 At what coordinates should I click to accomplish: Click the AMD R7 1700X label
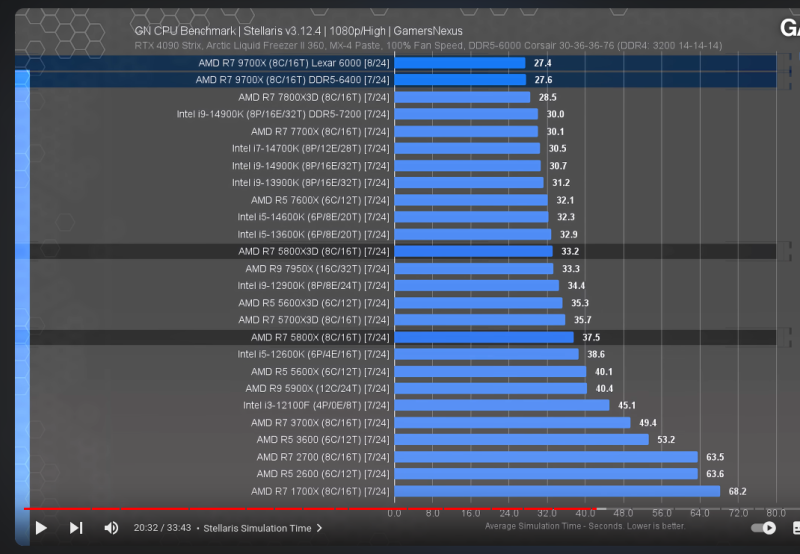pos(320,491)
